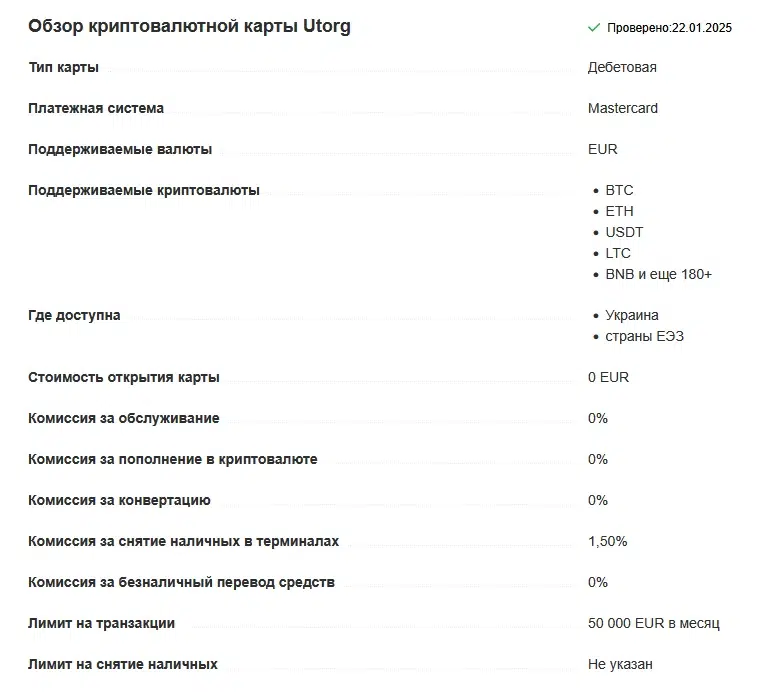Click the 'Не указан' withdrawal limit value
This screenshot has height=692, width=758.
pyautogui.click(x=620, y=664)
